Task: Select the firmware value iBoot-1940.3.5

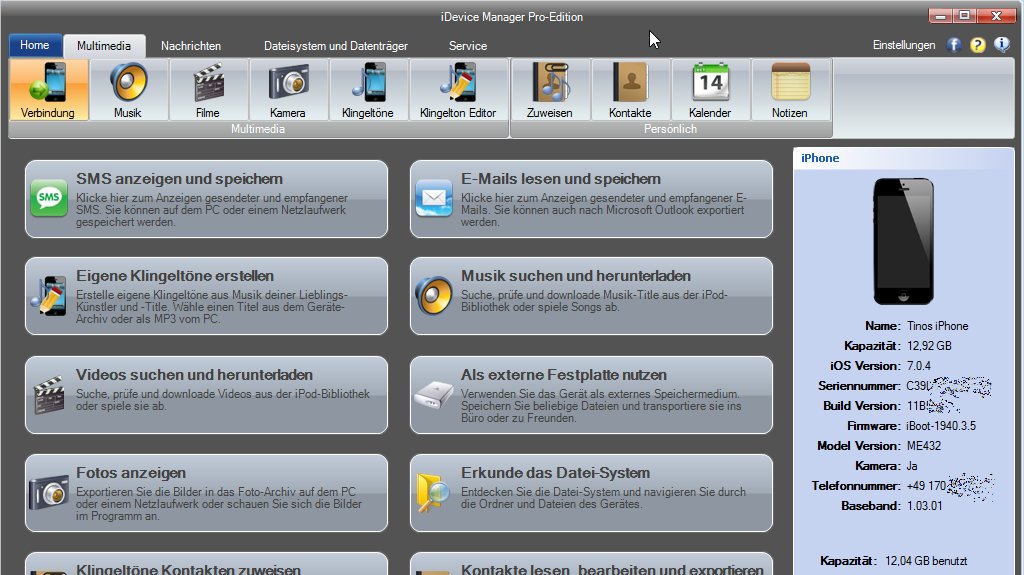Action: point(941,426)
